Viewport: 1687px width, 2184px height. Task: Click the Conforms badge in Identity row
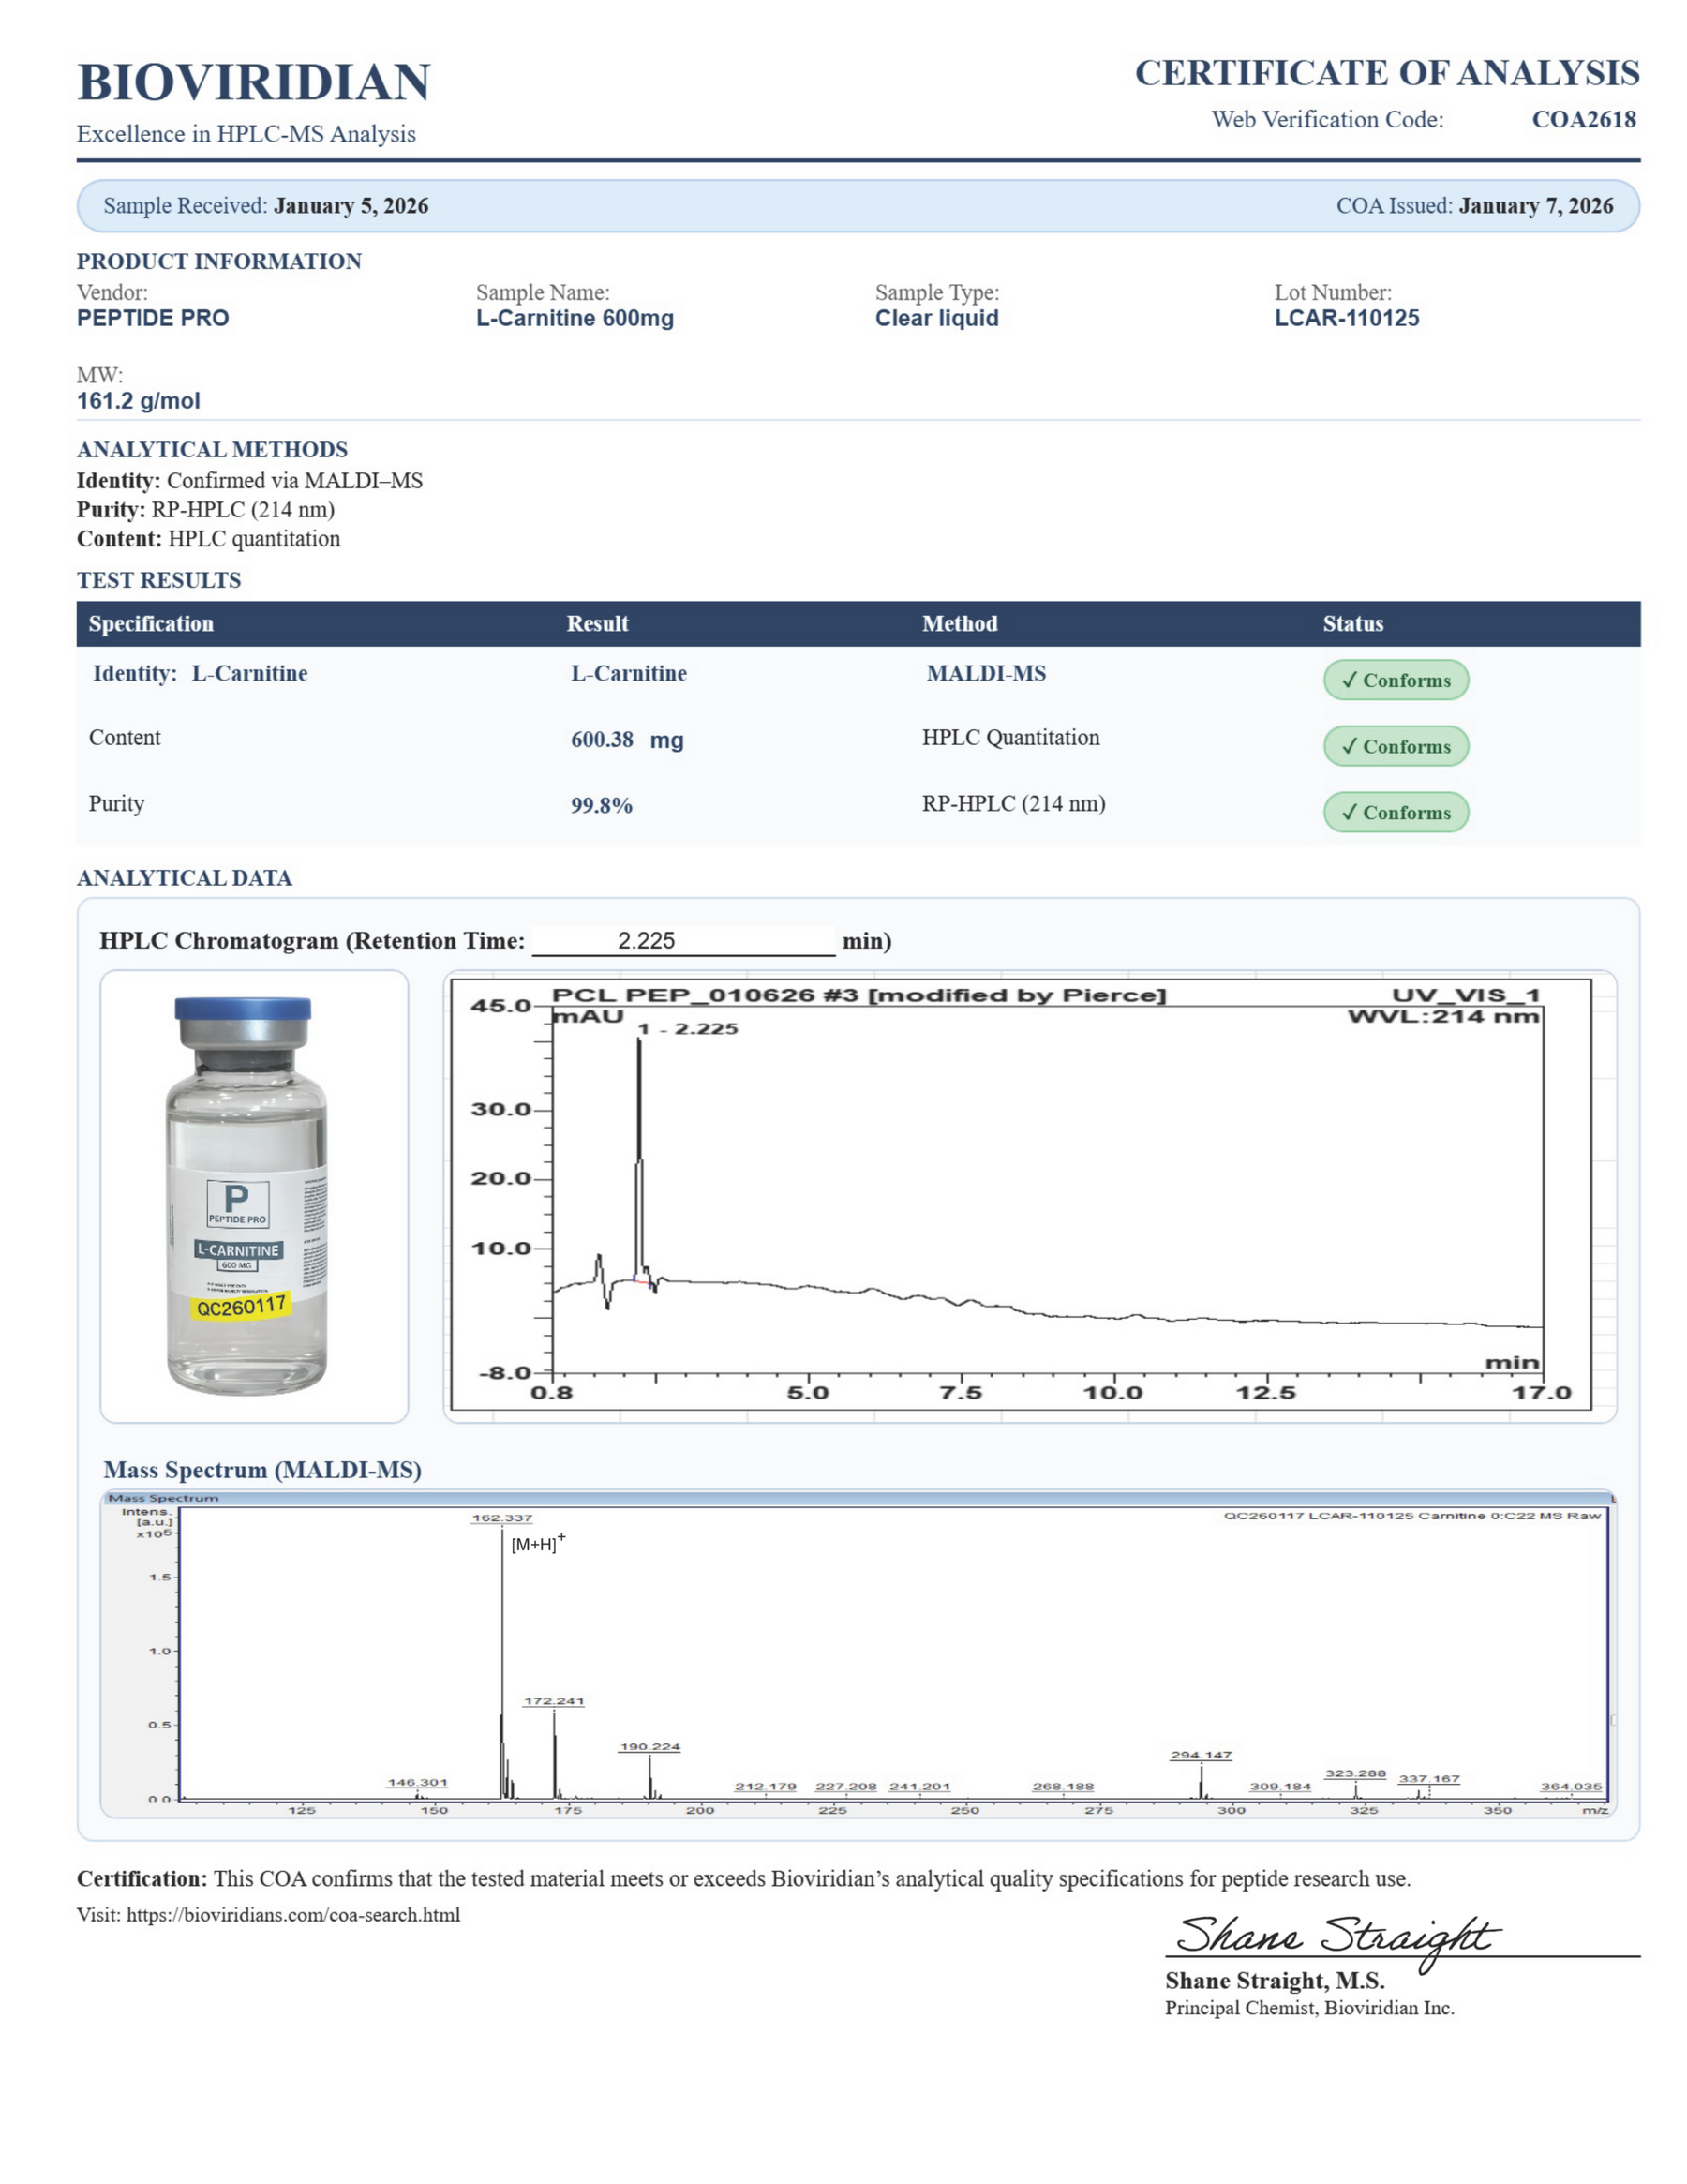1396,680
